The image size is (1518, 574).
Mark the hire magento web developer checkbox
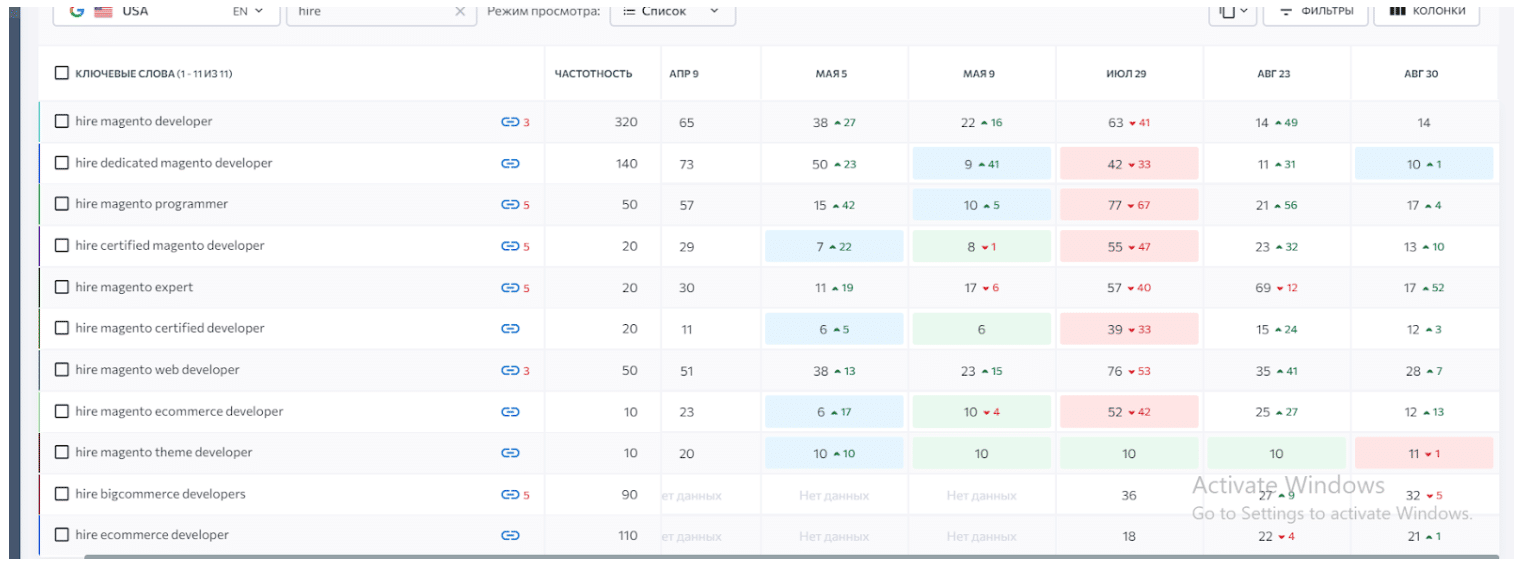(62, 370)
